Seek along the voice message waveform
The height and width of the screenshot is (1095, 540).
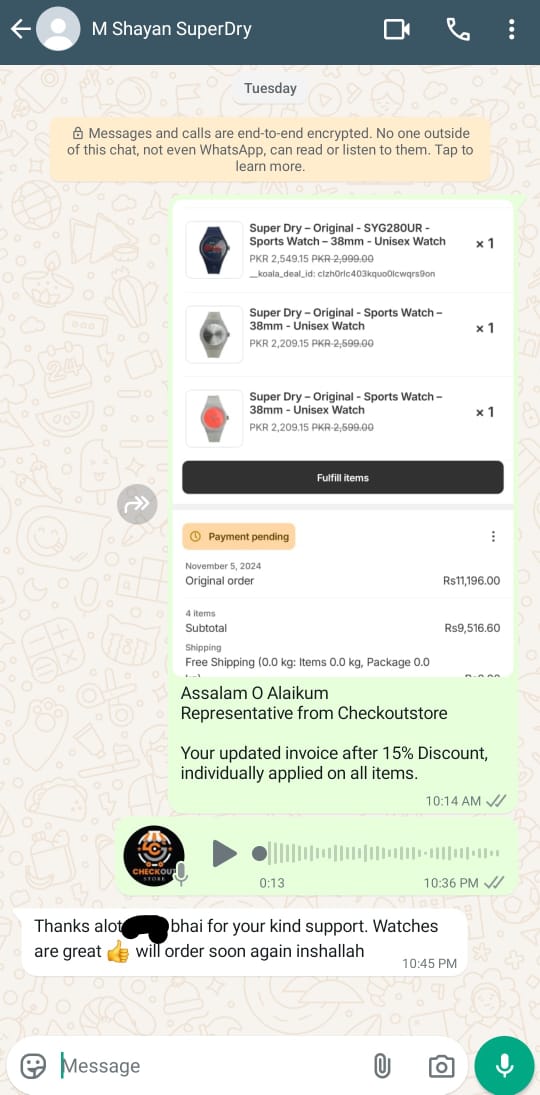[376, 853]
